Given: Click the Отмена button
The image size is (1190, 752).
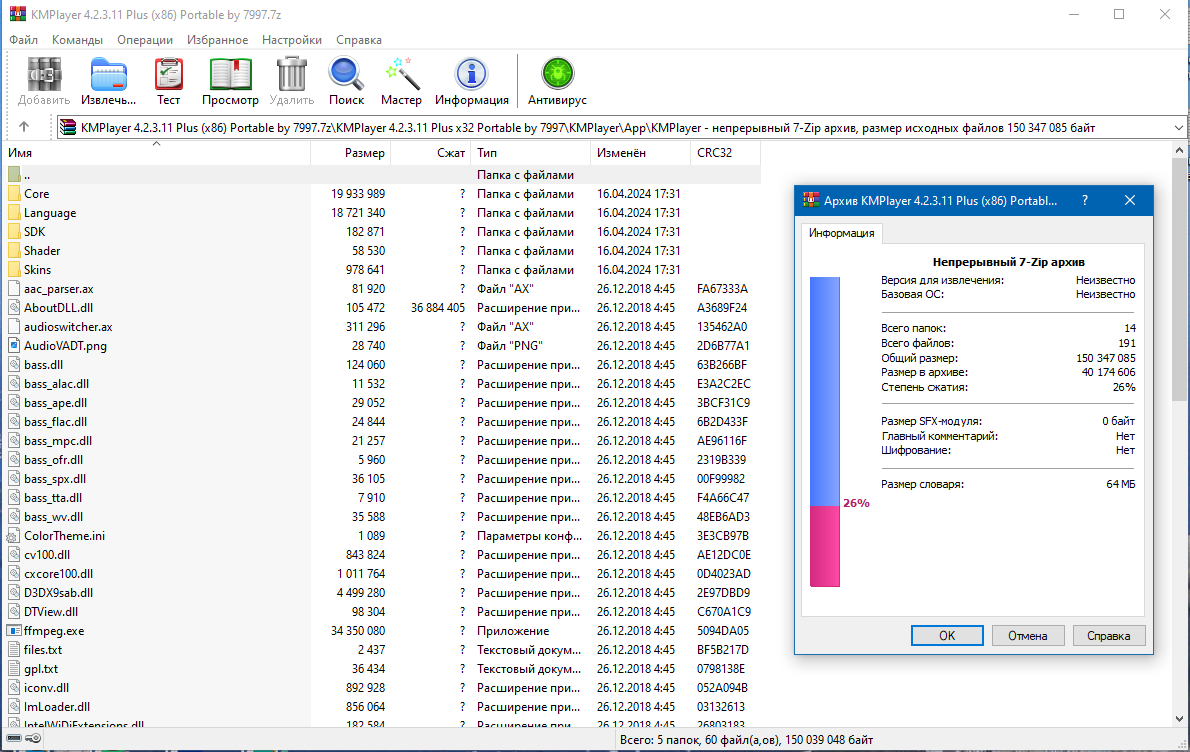Looking at the screenshot, I should point(1028,635).
